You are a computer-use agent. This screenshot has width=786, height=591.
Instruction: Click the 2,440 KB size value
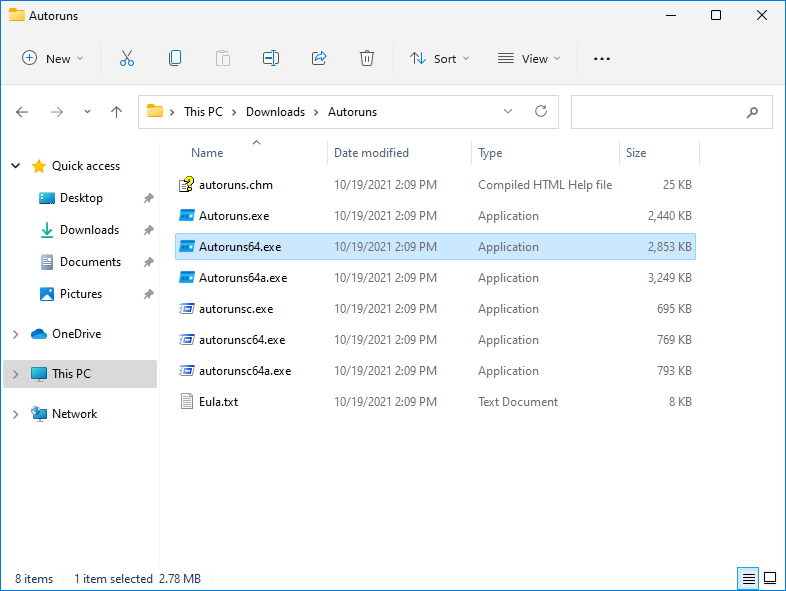click(670, 216)
